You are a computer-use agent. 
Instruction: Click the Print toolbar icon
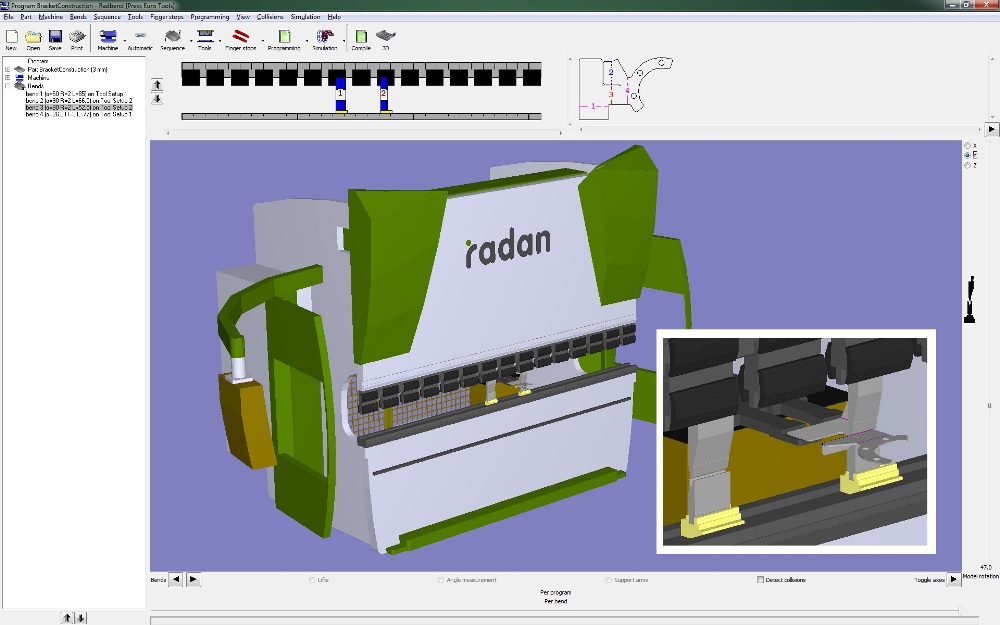[77, 37]
